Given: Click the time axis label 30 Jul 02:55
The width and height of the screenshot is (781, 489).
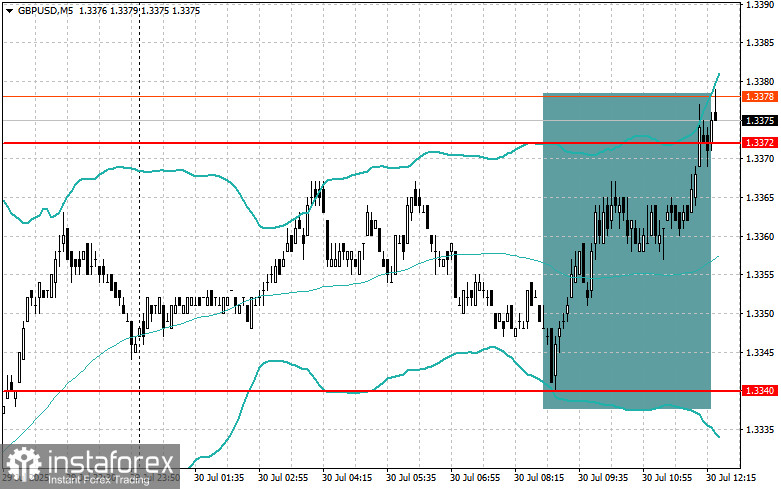Looking at the screenshot, I should pos(283,478).
